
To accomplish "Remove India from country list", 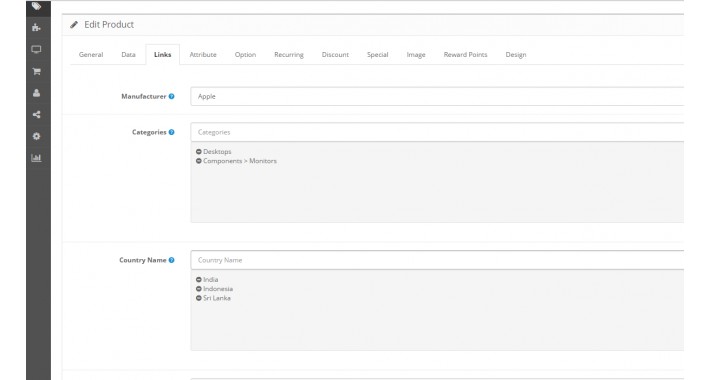I will pyautogui.click(x=198, y=280).
